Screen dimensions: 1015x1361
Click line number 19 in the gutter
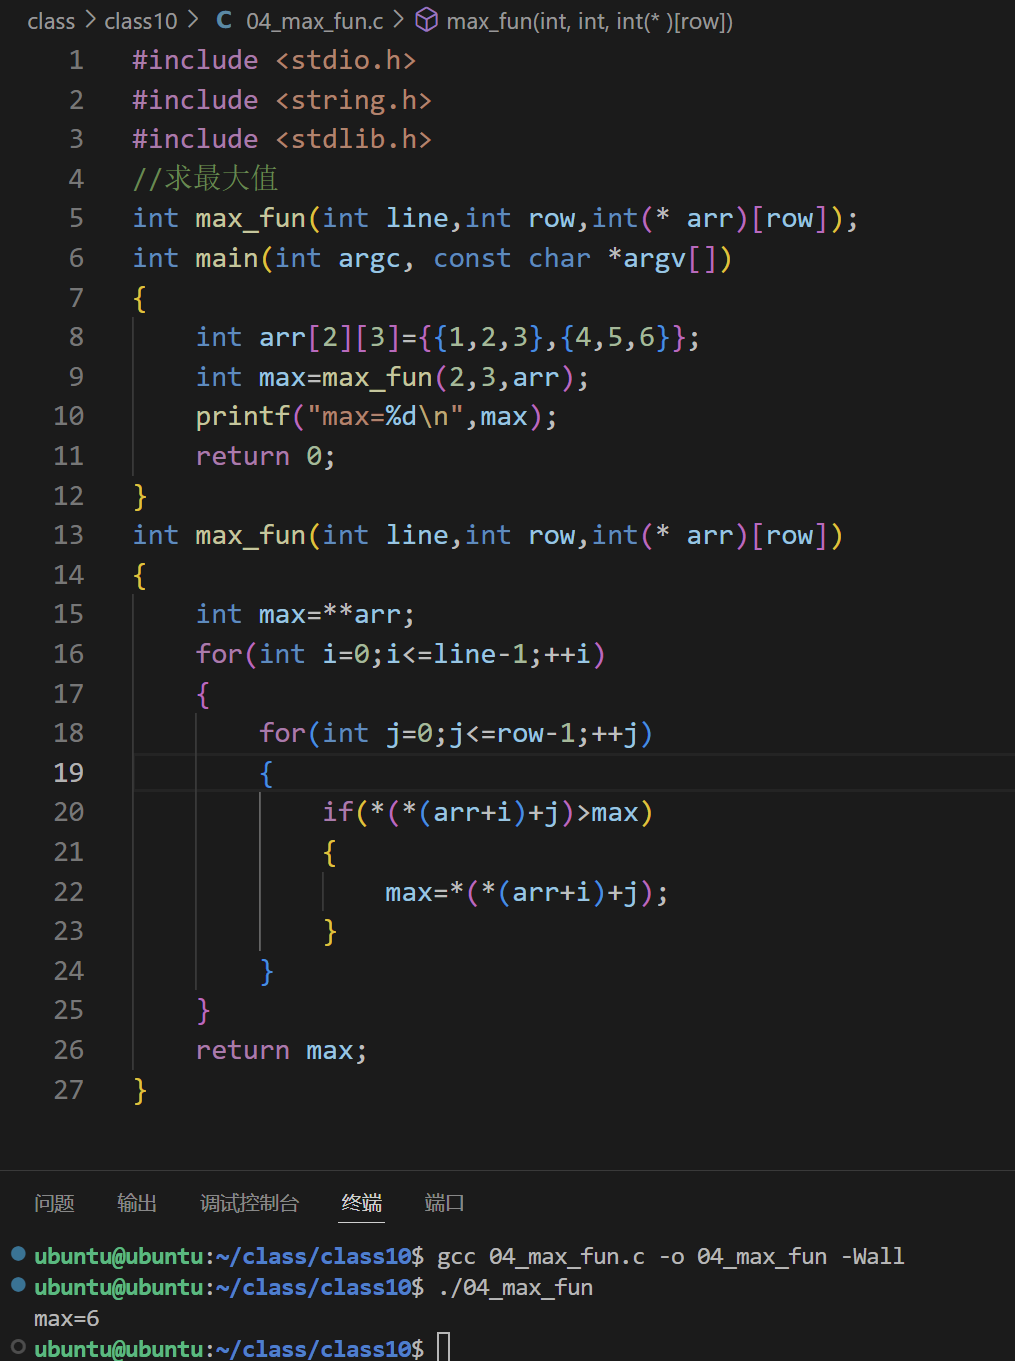click(x=68, y=773)
